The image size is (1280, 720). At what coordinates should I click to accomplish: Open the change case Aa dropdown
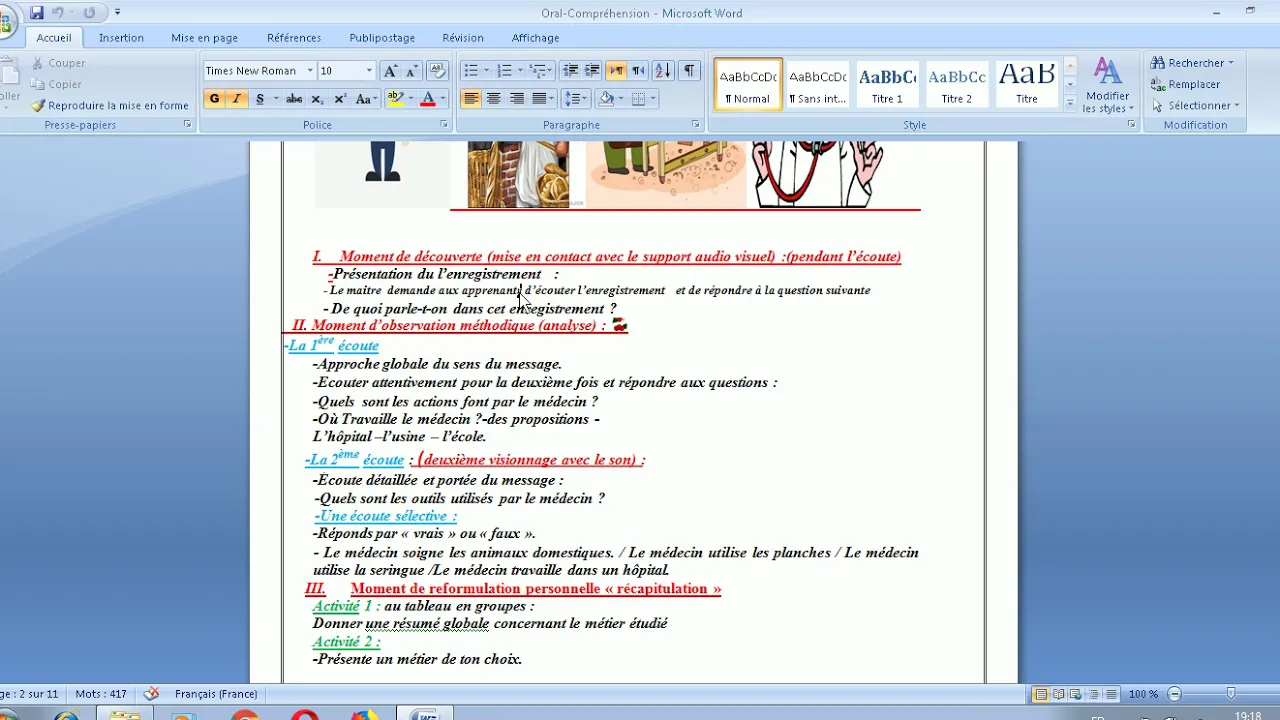point(365,99)
